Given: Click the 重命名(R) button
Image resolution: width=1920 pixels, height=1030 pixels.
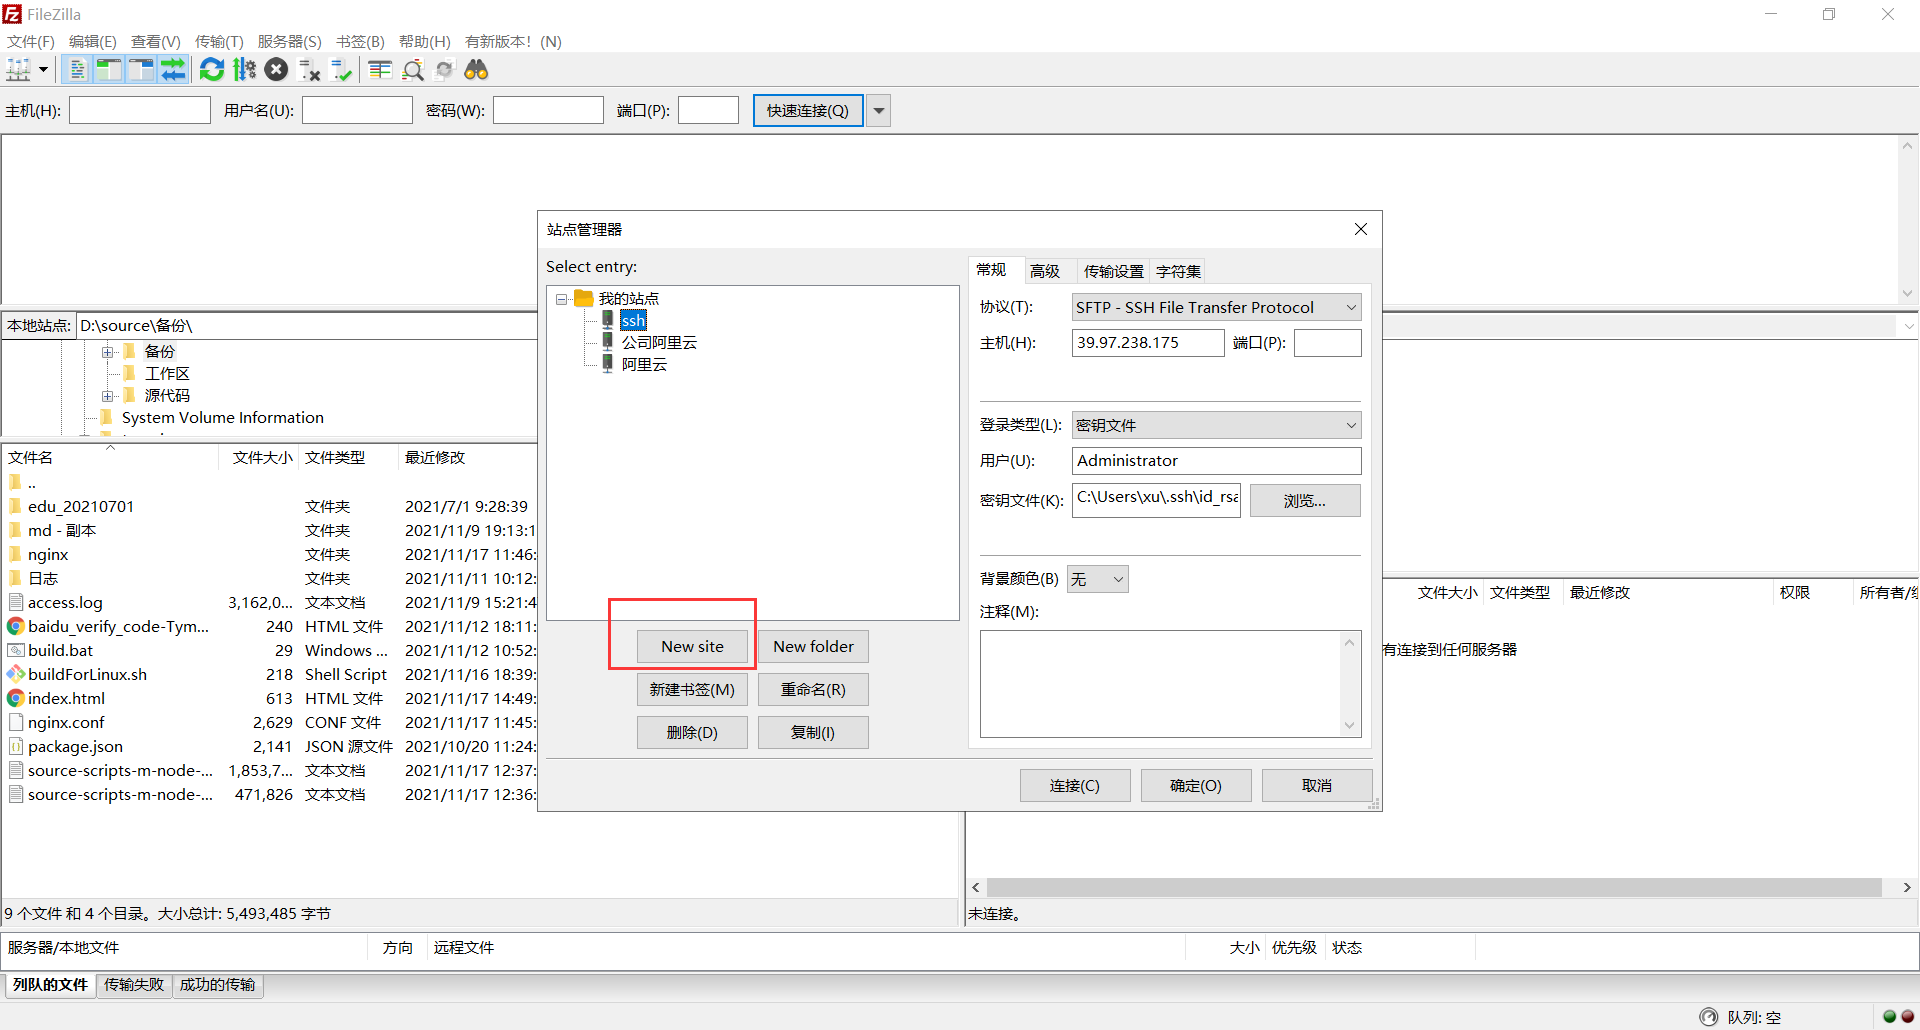Looking at the screenshot, I should click(x=813, y=689).
